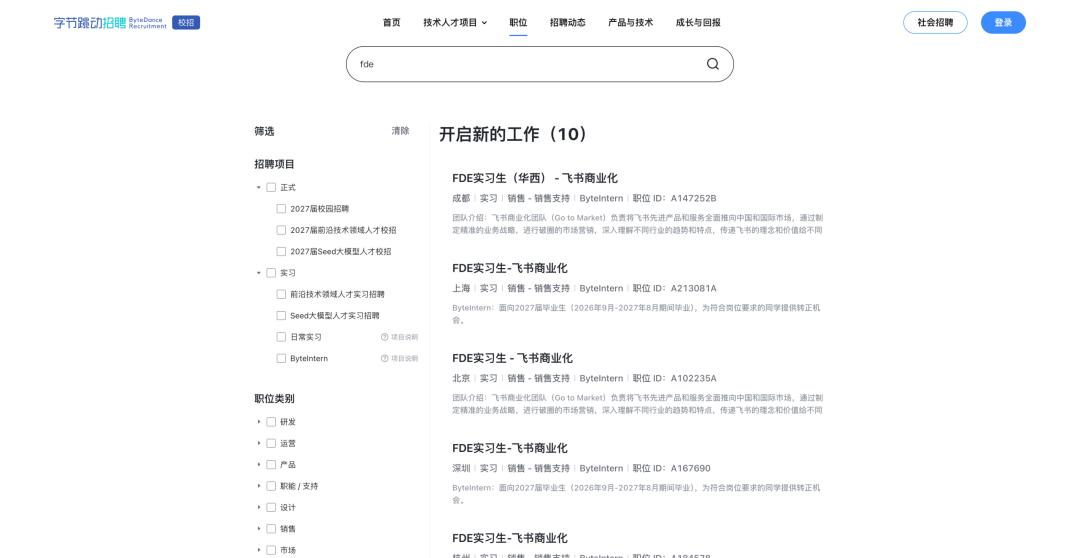Open 技术人才项目 dropdown menu
The width and height of the screenshot is (1080, 558).
[x=455, y=23]
